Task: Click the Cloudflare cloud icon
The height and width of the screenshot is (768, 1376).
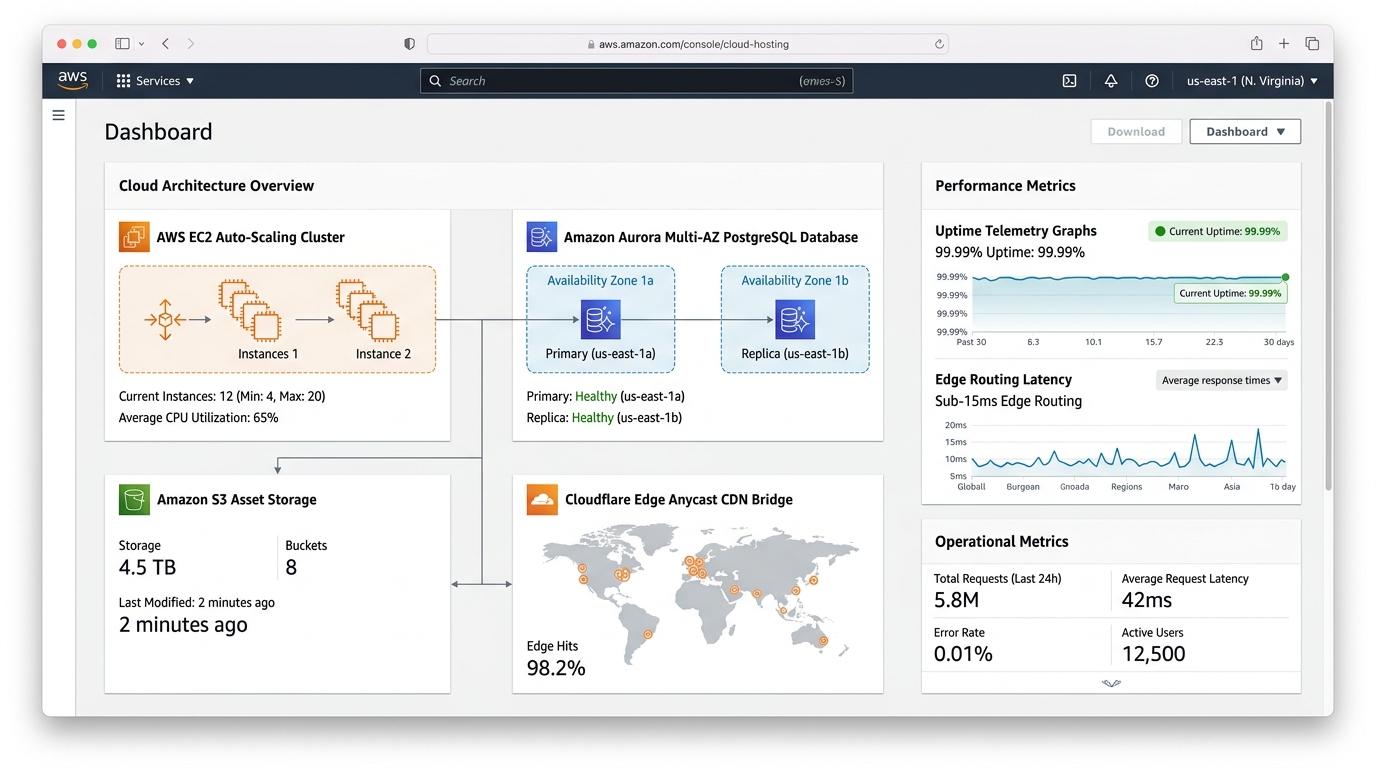Action: coord(542,499)
